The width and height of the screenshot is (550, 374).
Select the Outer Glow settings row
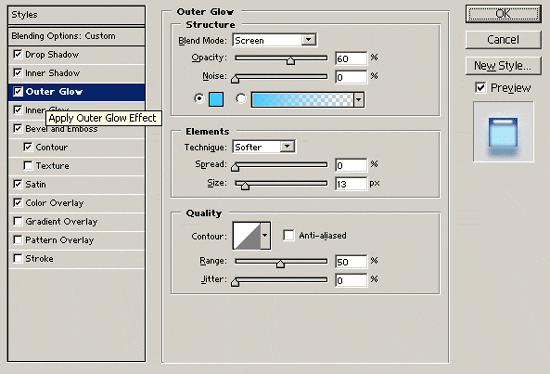point(76,92)
